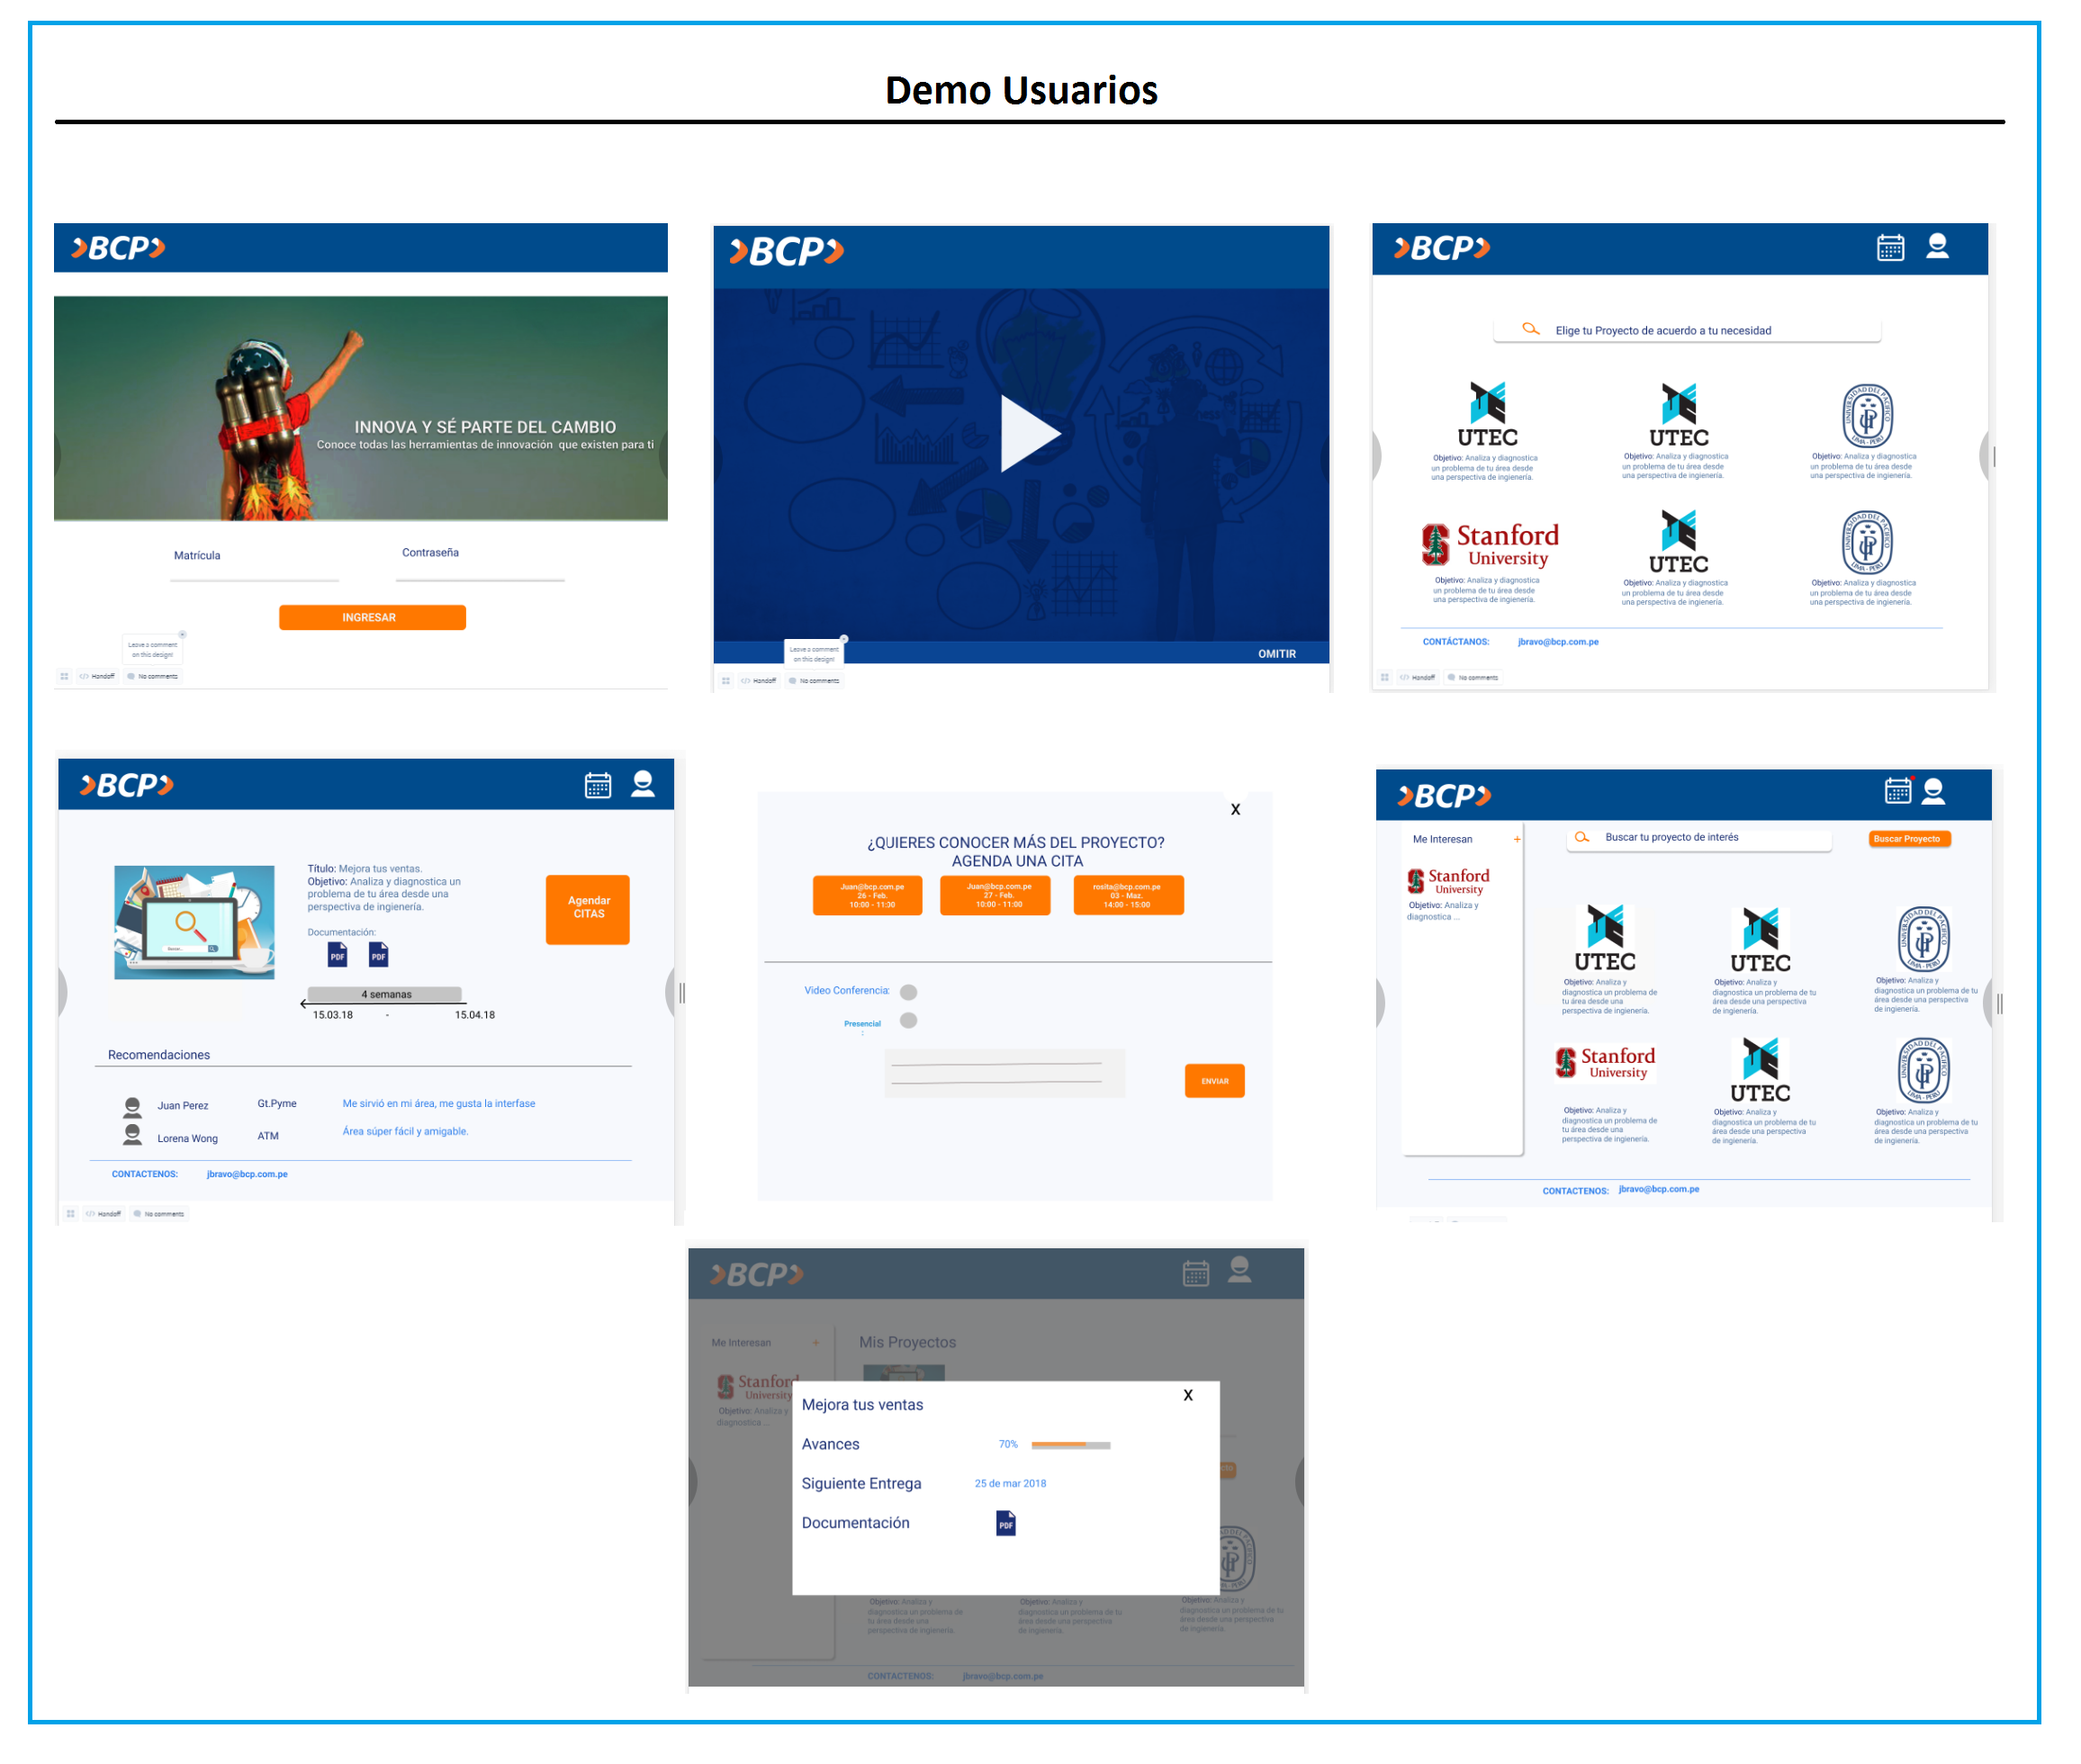Viewport: 2081px width, 1764px height.
Task: Expand Me Interesan panel with plus icon
Action: pyautogui.click(x=1517, y=840)
